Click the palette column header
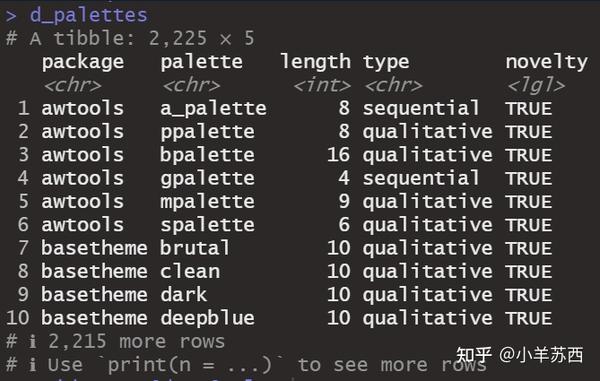The image size is (600, 381). pos(201,62)
